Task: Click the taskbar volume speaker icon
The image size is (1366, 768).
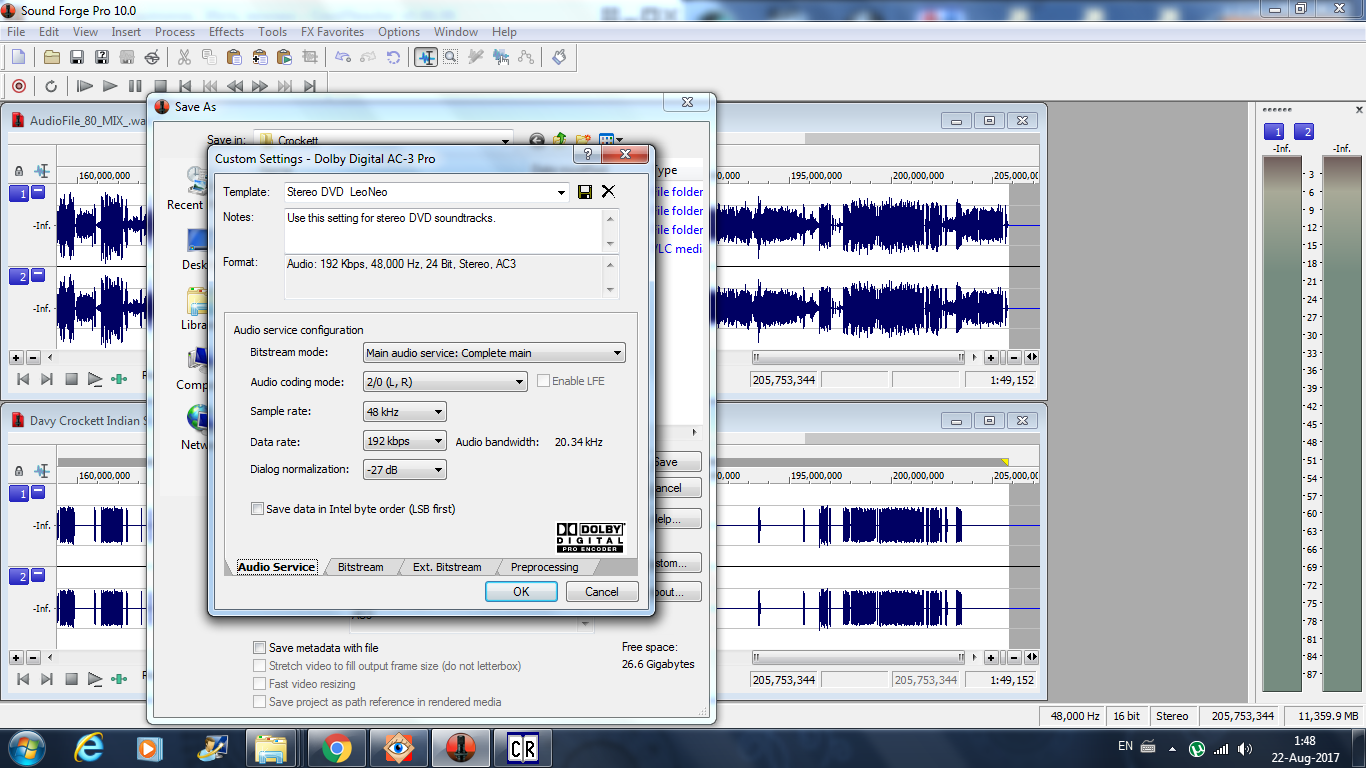Action: tap(1245, 748)
